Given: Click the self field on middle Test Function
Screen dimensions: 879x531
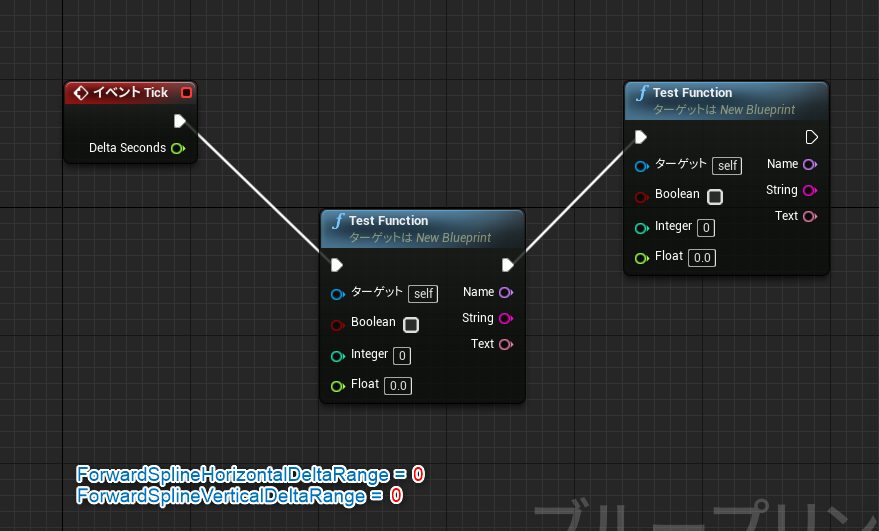Looking at the screenshot, I should tap(423, 294).
